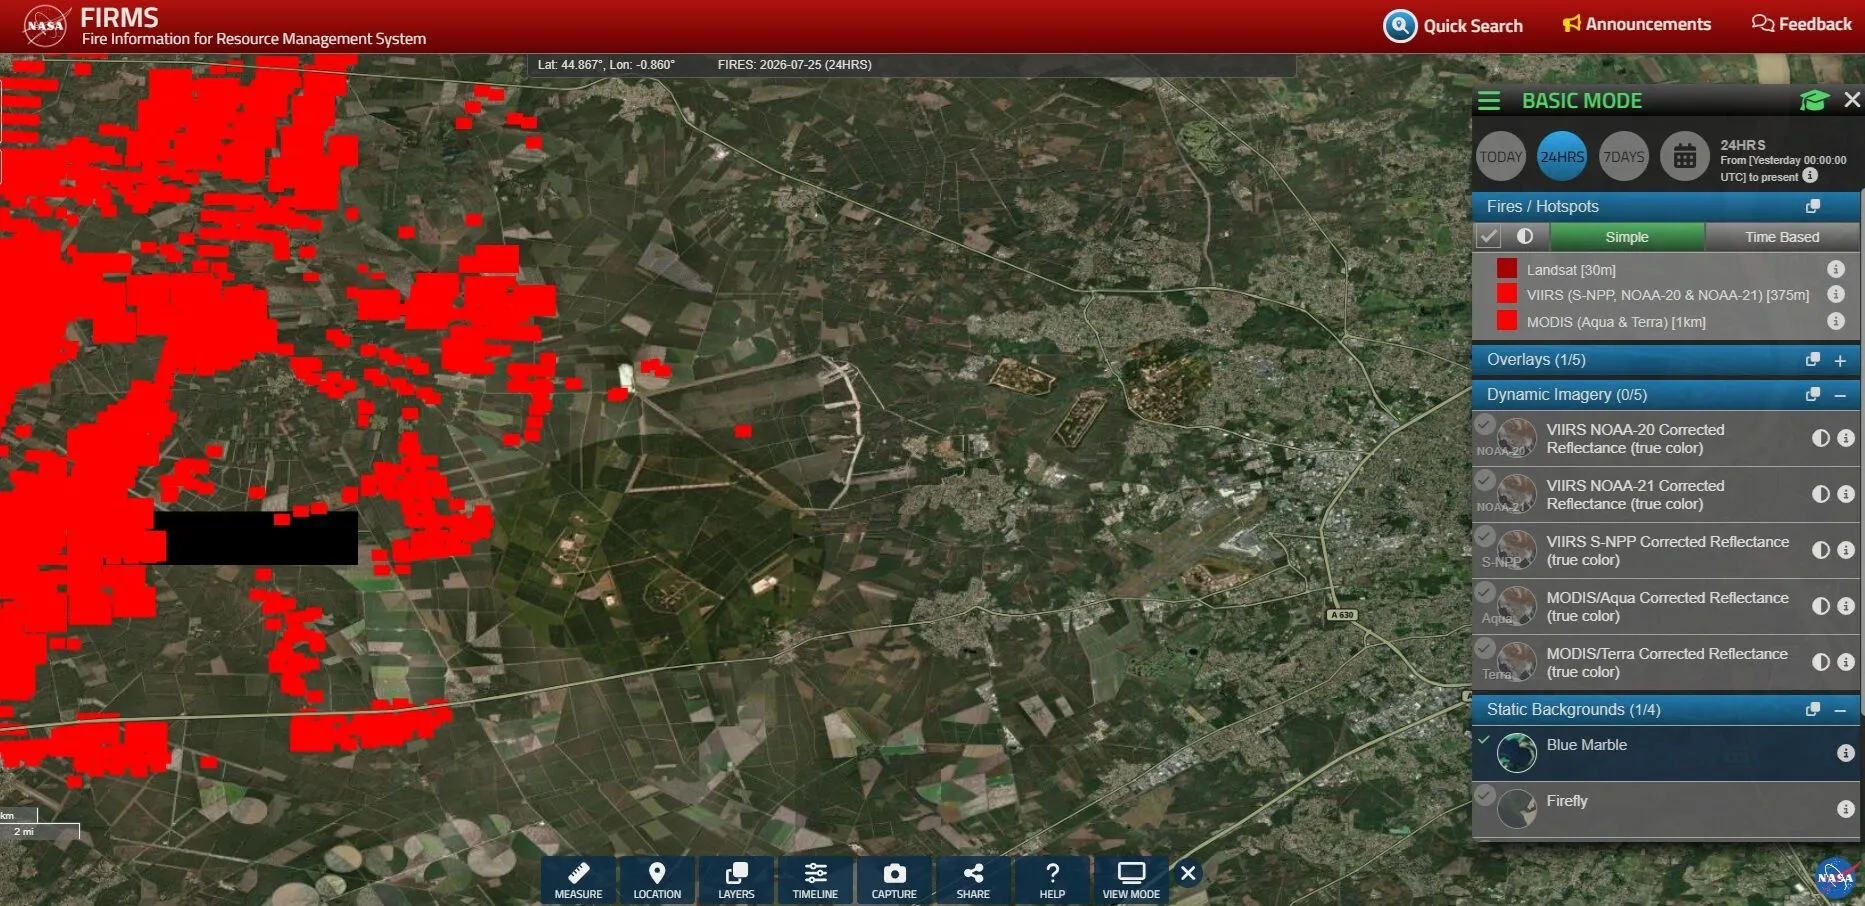Open the Announcements link

[x=1637, y=24]
